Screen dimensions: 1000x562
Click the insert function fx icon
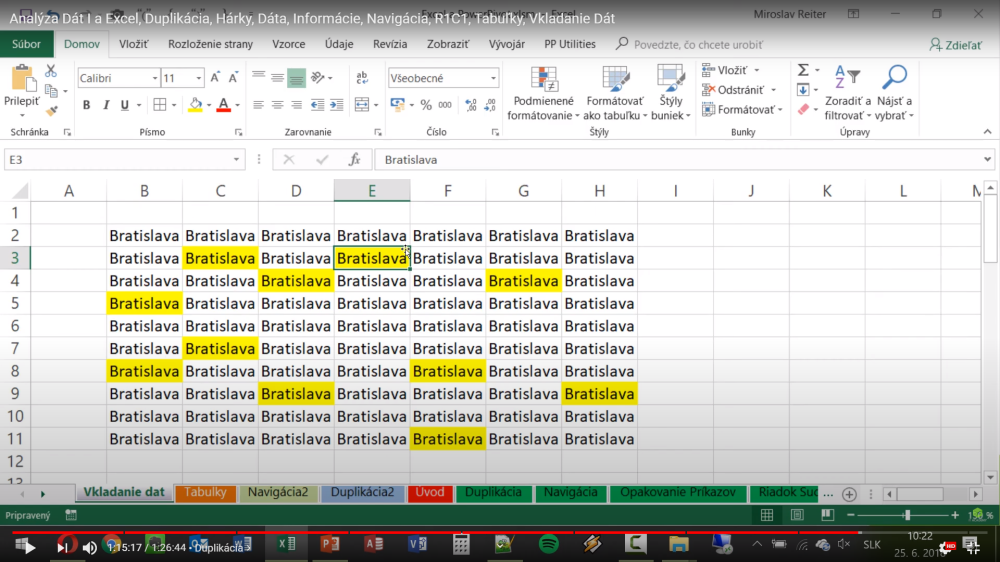click(x=354, y=160)
